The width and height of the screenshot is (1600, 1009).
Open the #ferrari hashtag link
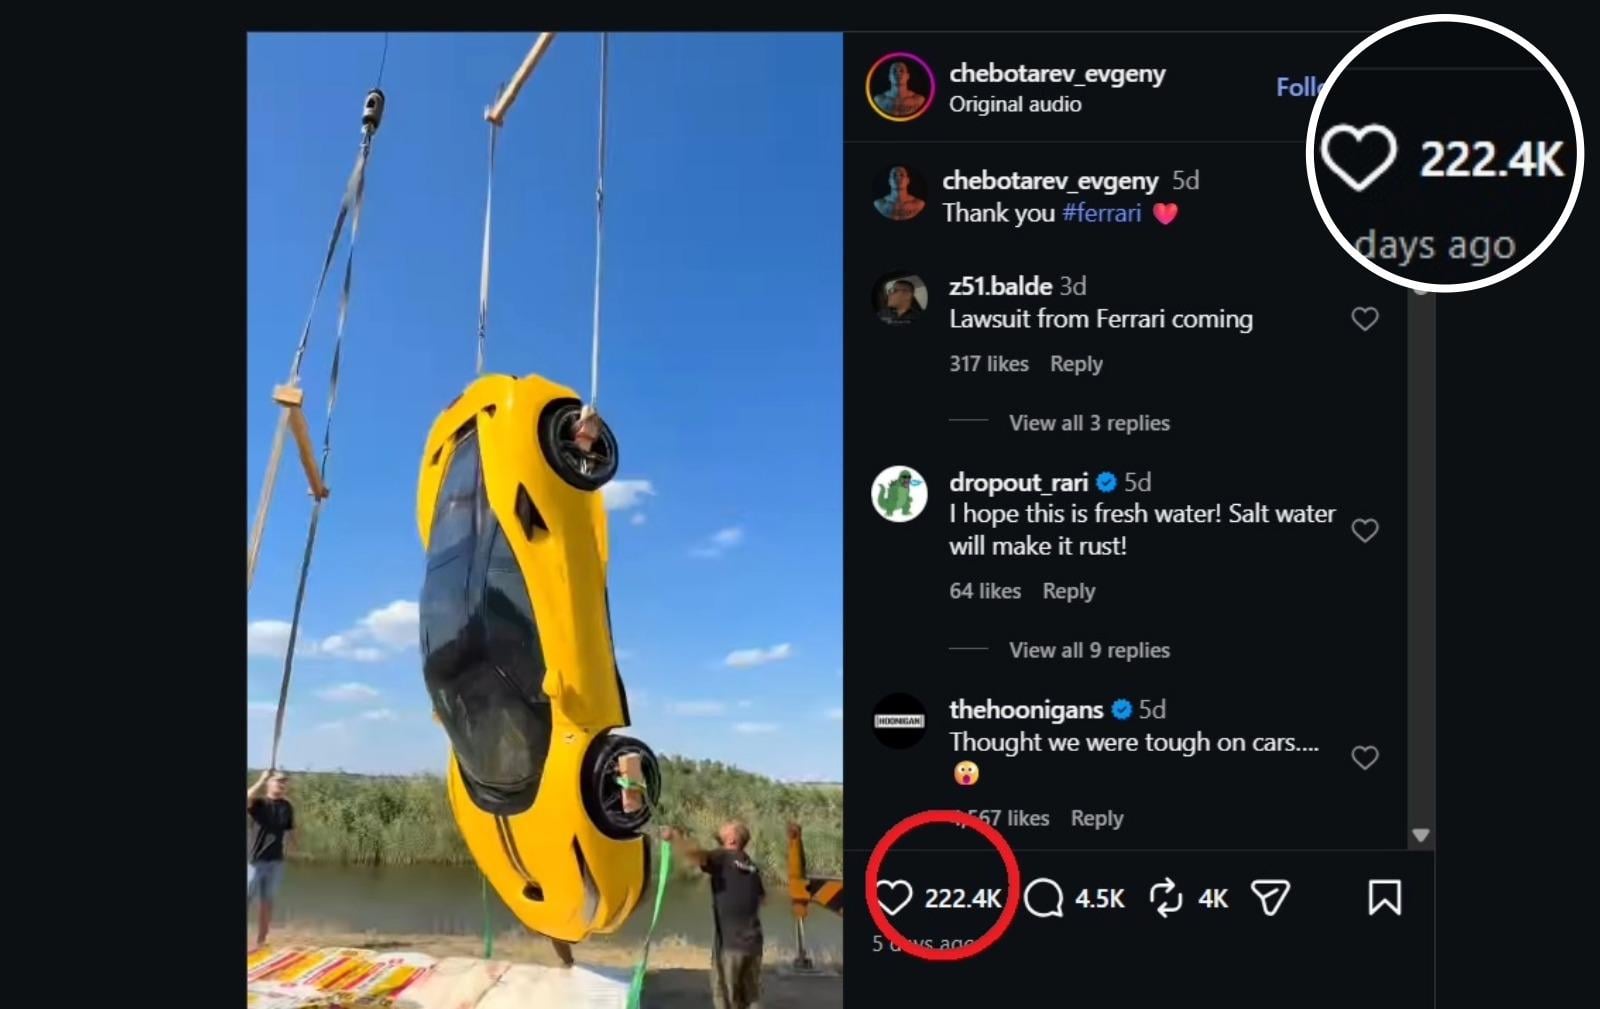[1101, 213]
